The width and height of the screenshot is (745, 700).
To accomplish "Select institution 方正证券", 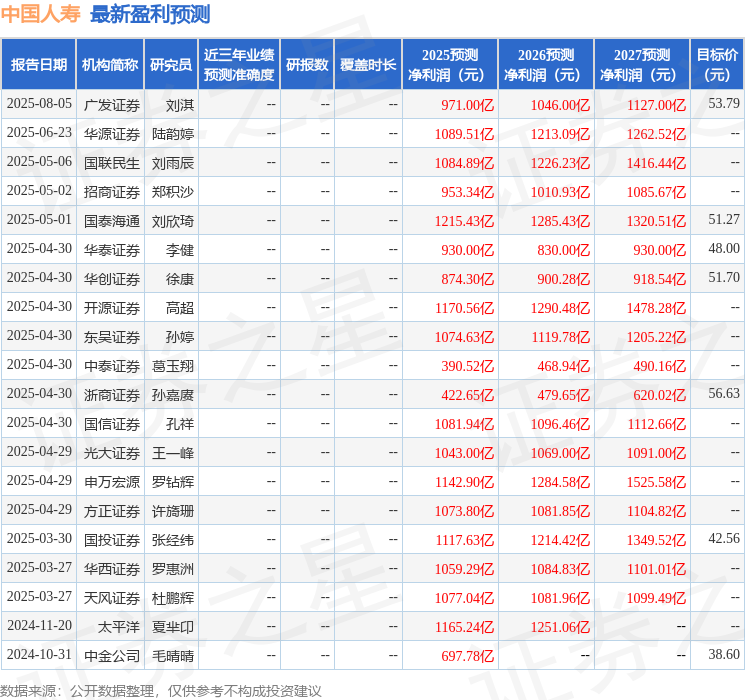I will [112, 511].
